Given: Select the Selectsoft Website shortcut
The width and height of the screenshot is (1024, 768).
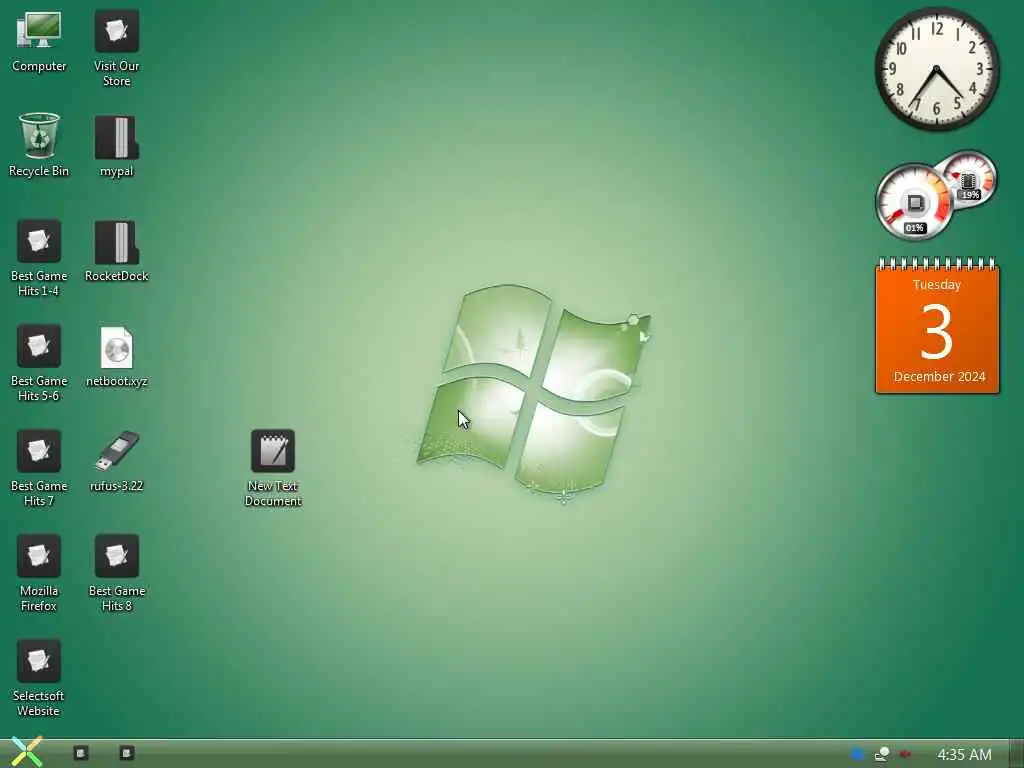Looking at the screenshot, I should [39, 678].
